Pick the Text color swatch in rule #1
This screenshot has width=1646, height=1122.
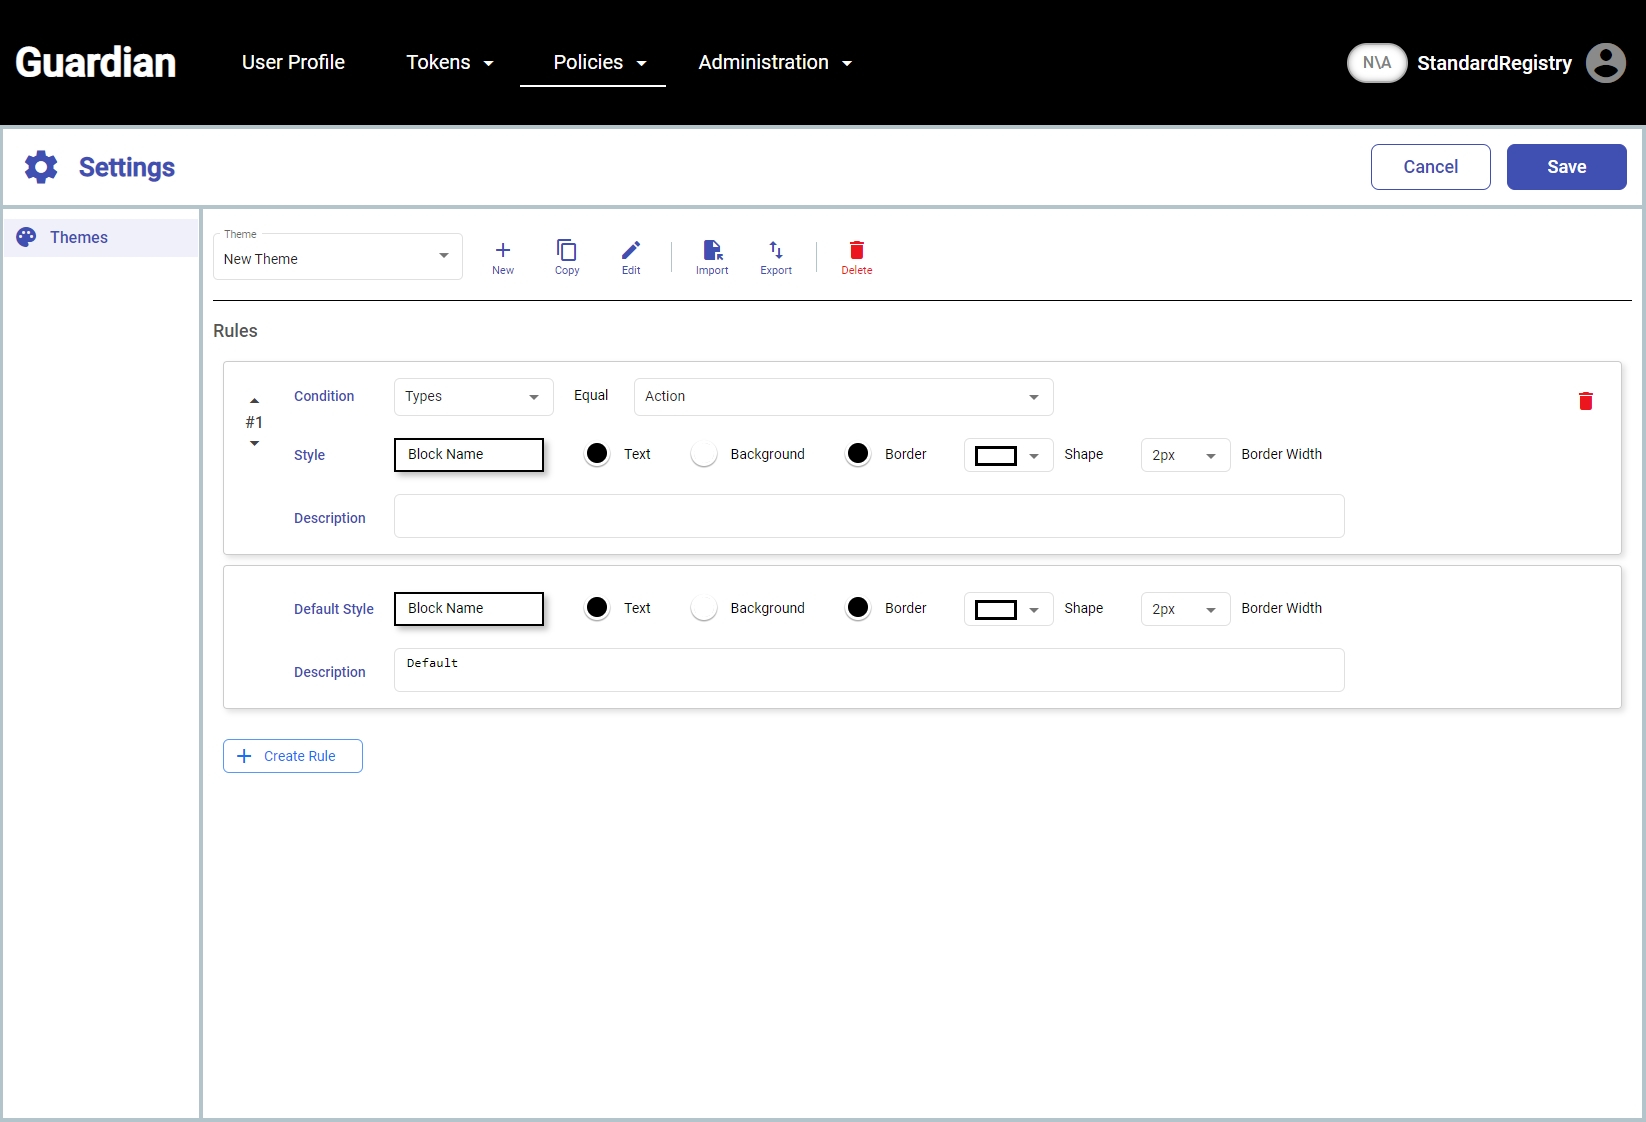[597, 454]
